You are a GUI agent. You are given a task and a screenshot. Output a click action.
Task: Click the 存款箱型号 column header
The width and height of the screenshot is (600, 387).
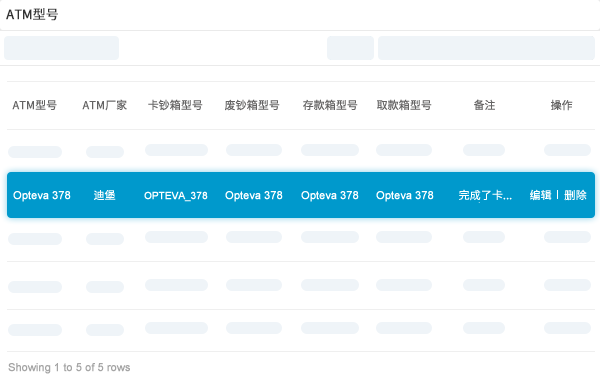click(x=330, y=105)
